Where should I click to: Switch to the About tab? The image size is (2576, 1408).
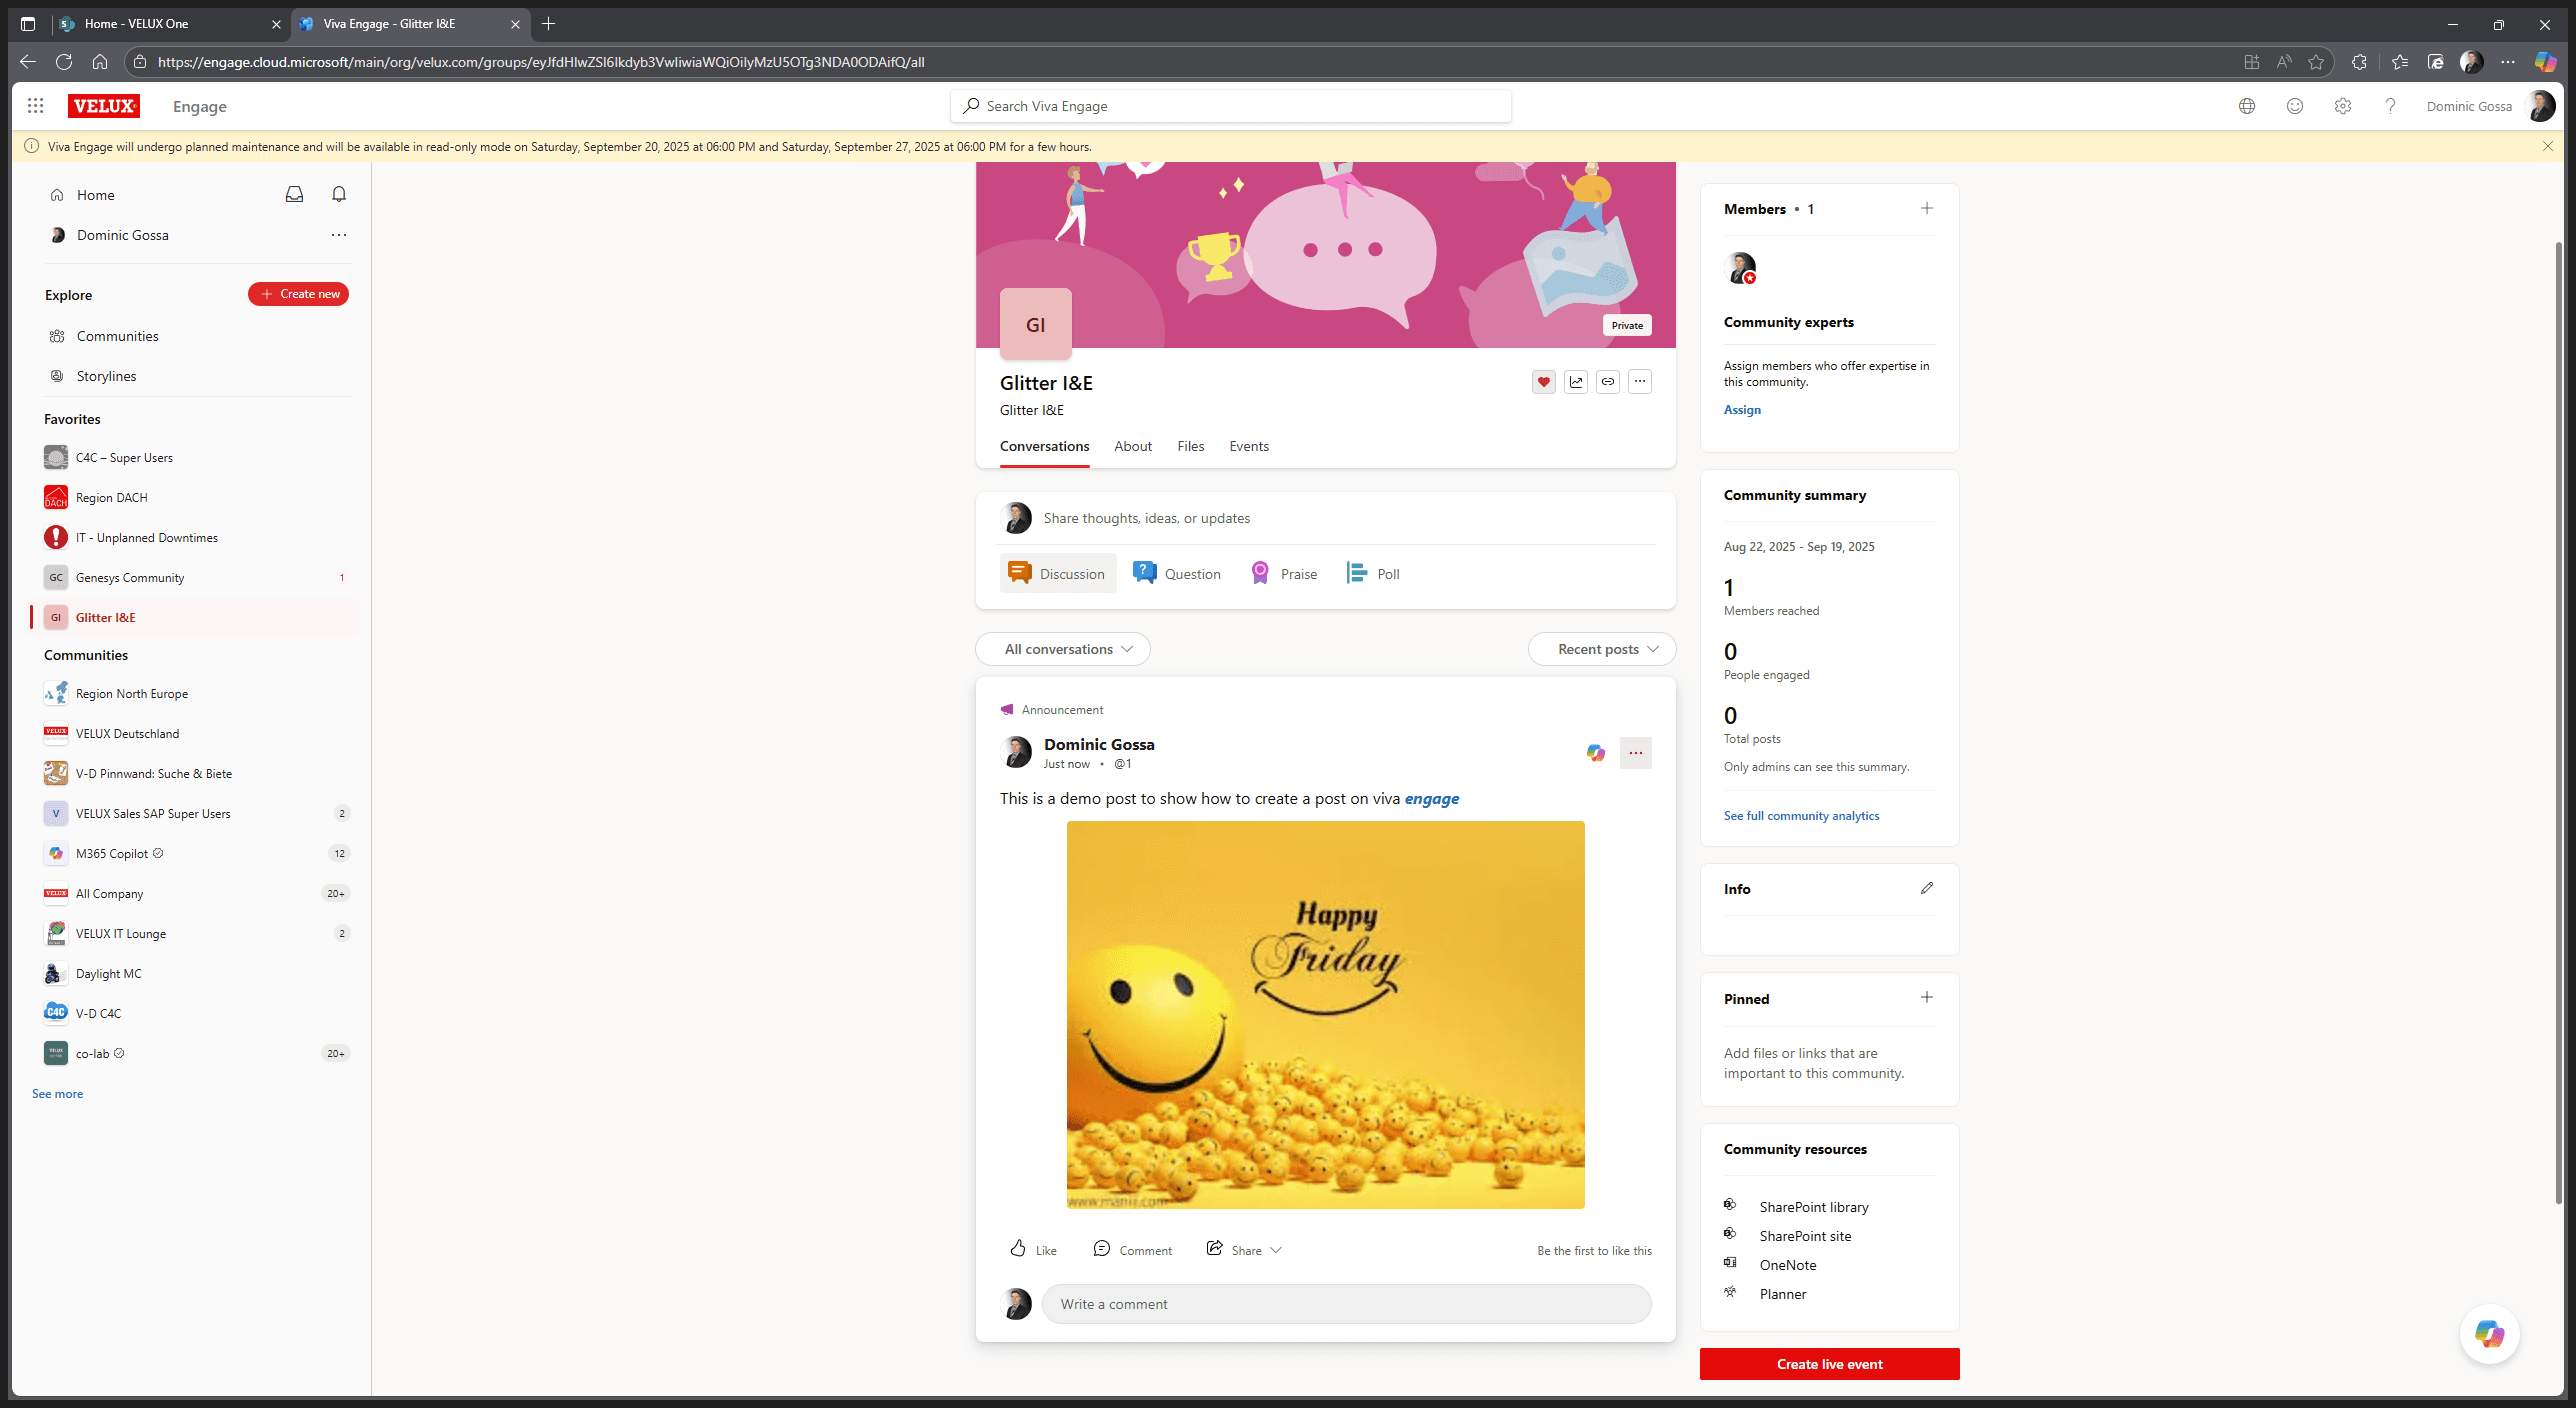1133,447
